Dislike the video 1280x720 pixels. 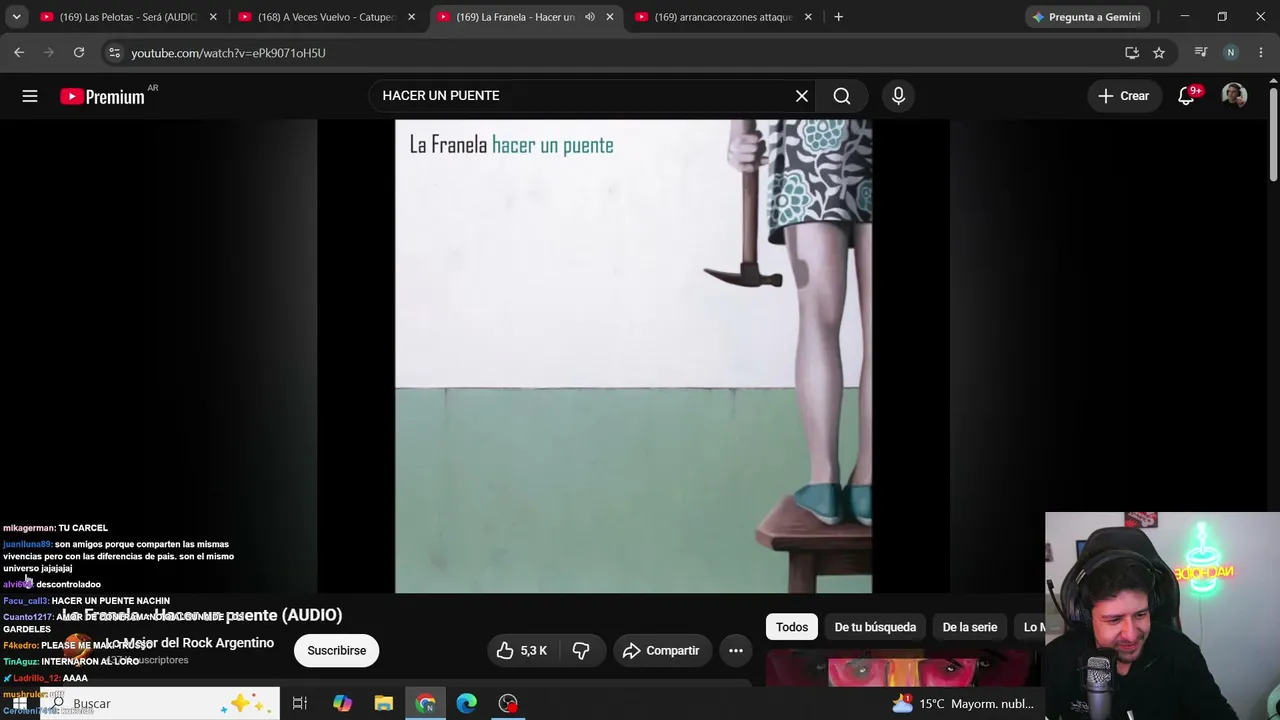click(581, 651)
